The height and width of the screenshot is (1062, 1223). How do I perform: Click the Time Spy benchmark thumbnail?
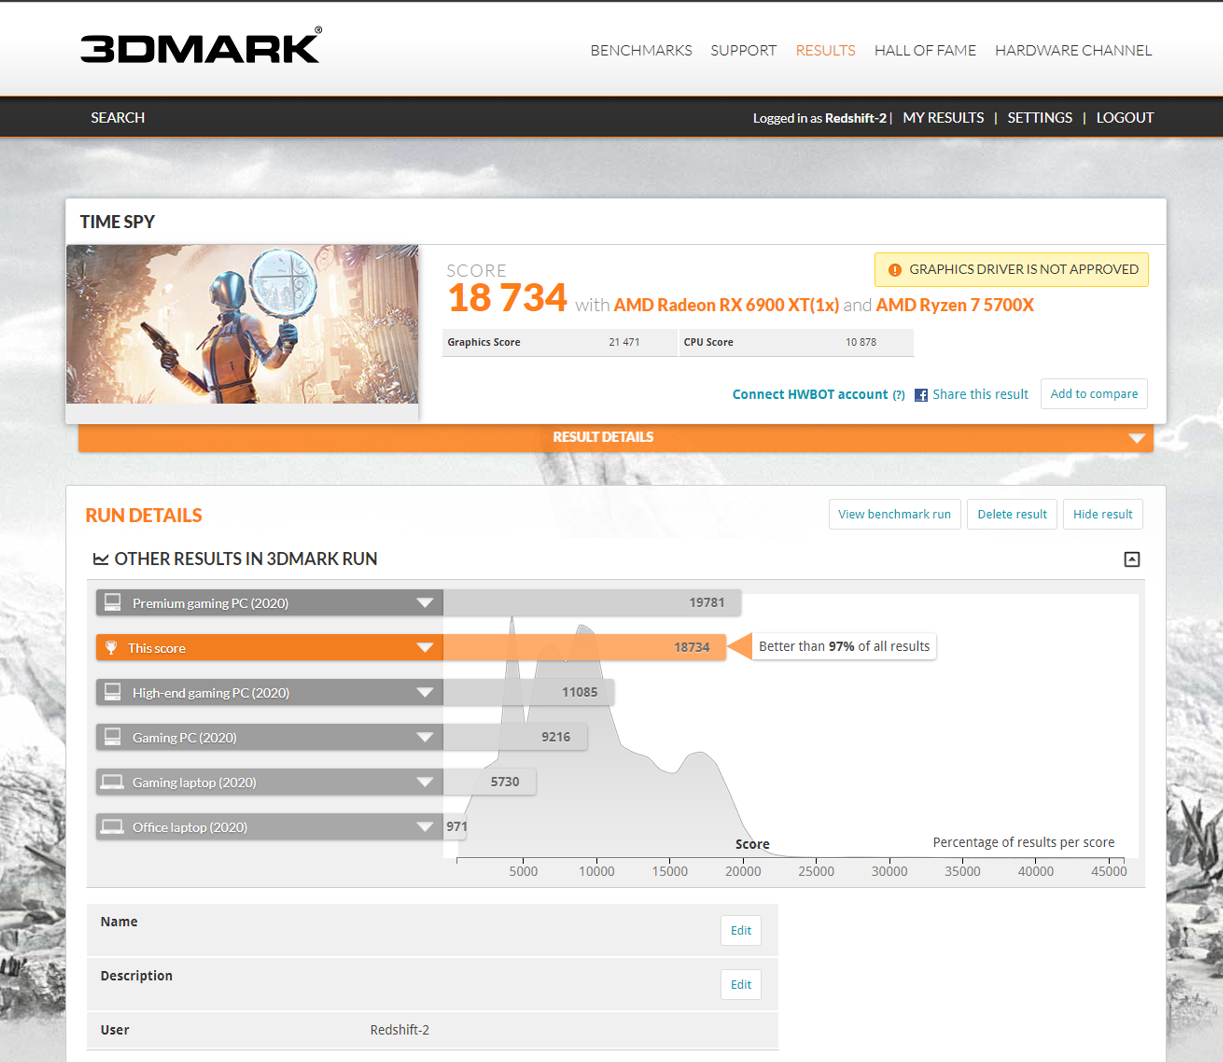tap(242, 324)
